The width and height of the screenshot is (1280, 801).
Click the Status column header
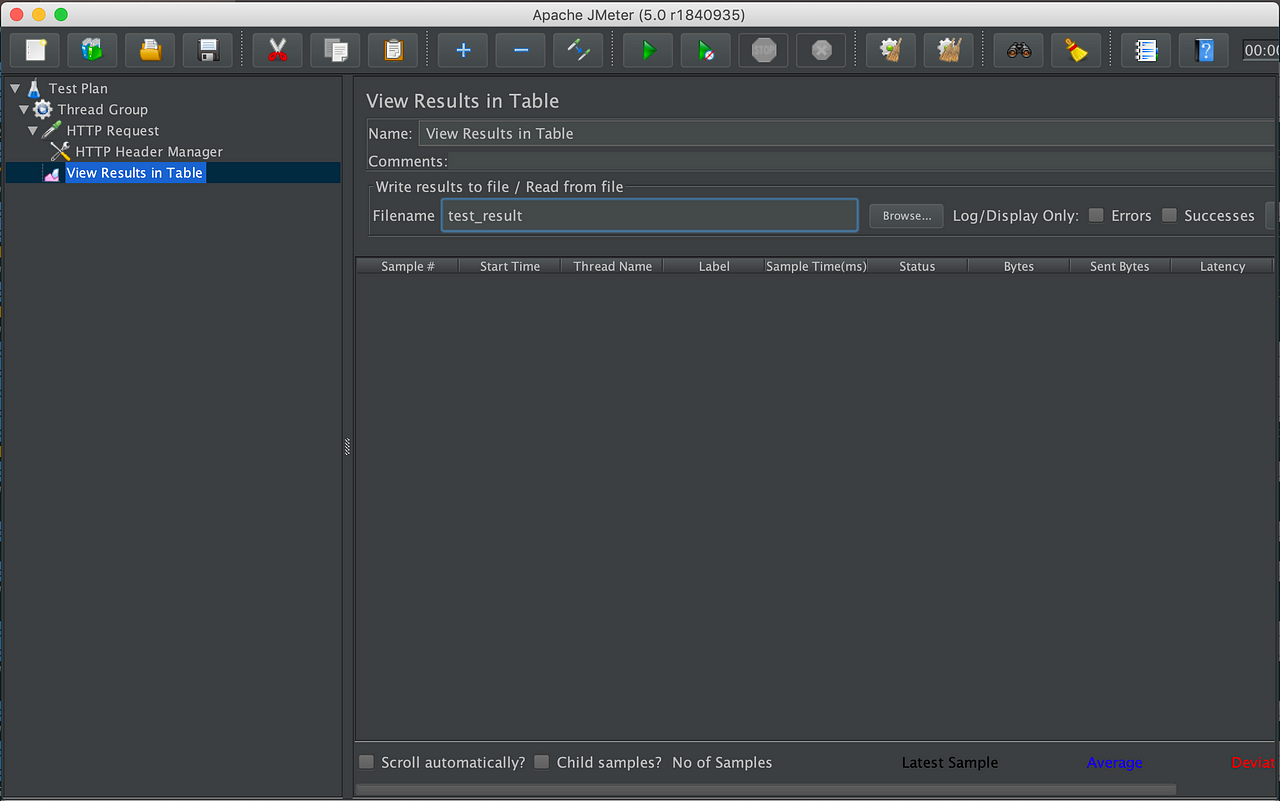(x=917, y=266)
